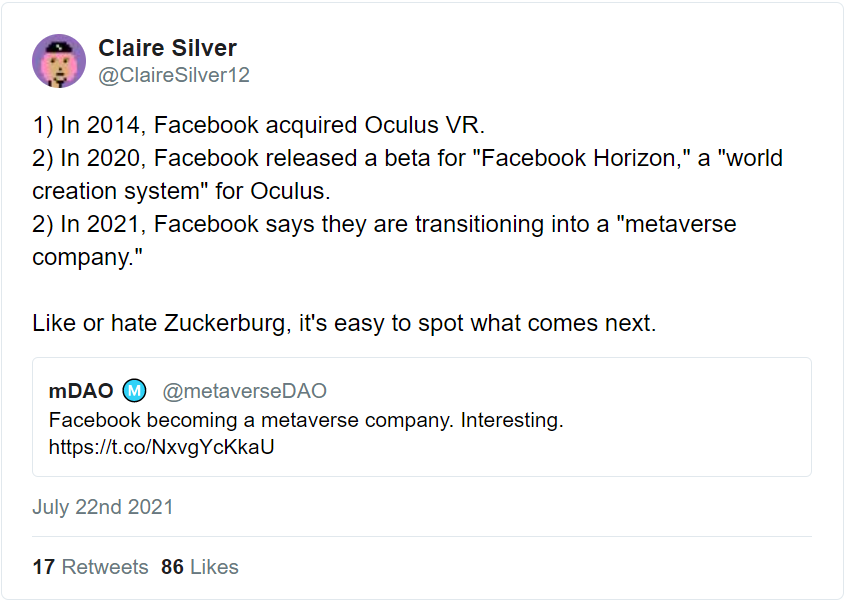Viewport: 851px width, 607px height.
Task: Open the July 22nd 2021 timestamp
Action: [103, 507]
